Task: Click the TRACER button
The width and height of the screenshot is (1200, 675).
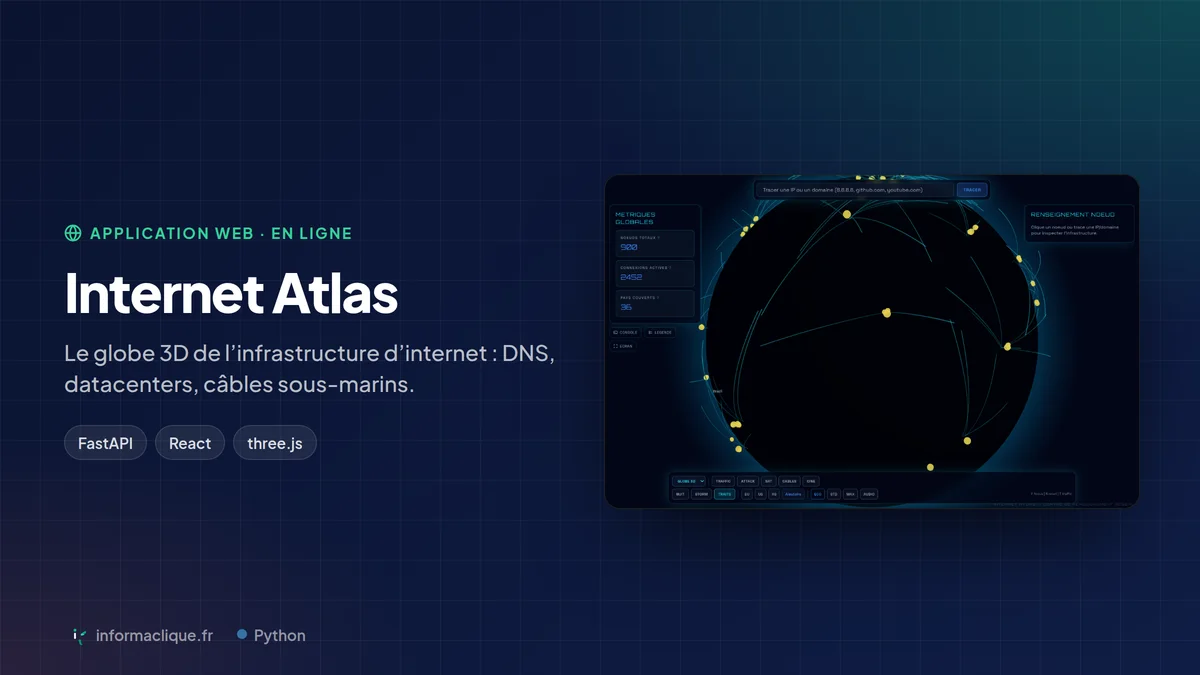Action: click(x=972, y=189)
